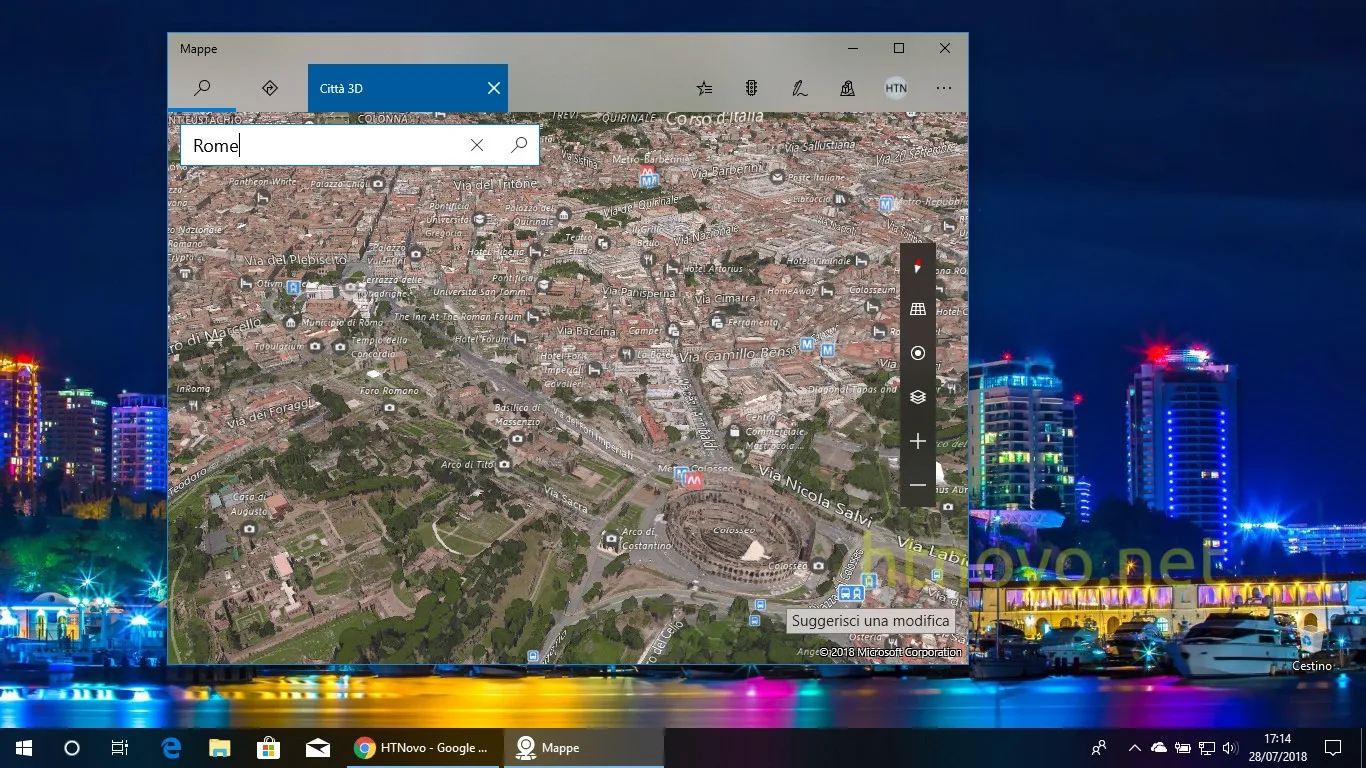
Task: Open the directions pane
Action: [x=269, y=88]
